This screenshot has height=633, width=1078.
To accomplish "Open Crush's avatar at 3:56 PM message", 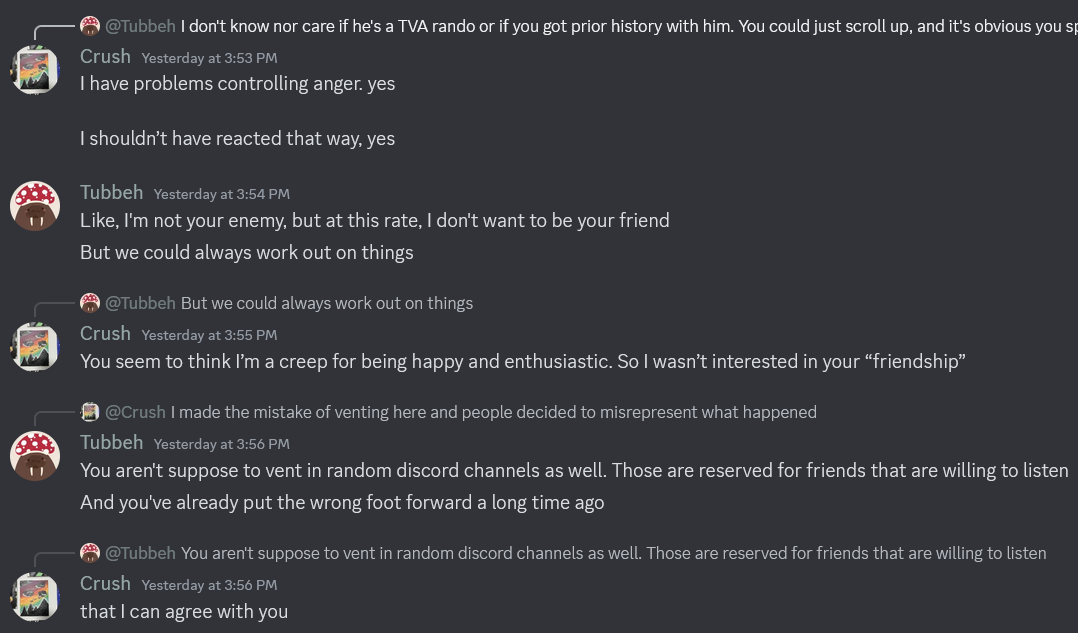I will click(35, 597).
